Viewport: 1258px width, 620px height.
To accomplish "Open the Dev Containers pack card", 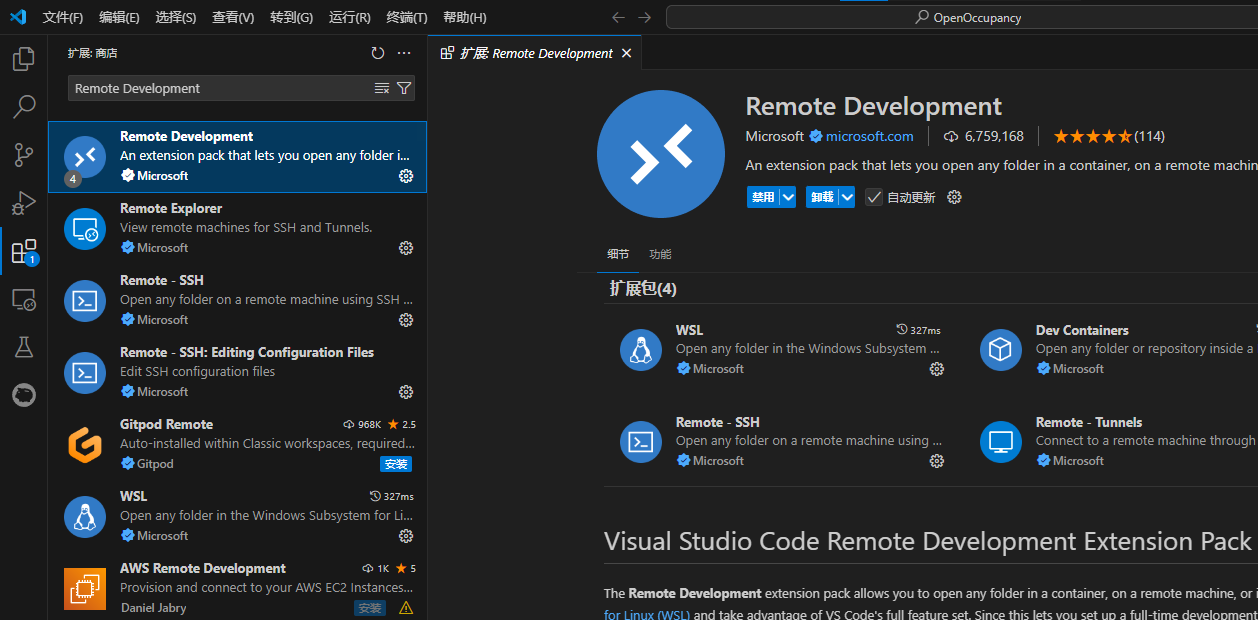I will [1115, 349].
